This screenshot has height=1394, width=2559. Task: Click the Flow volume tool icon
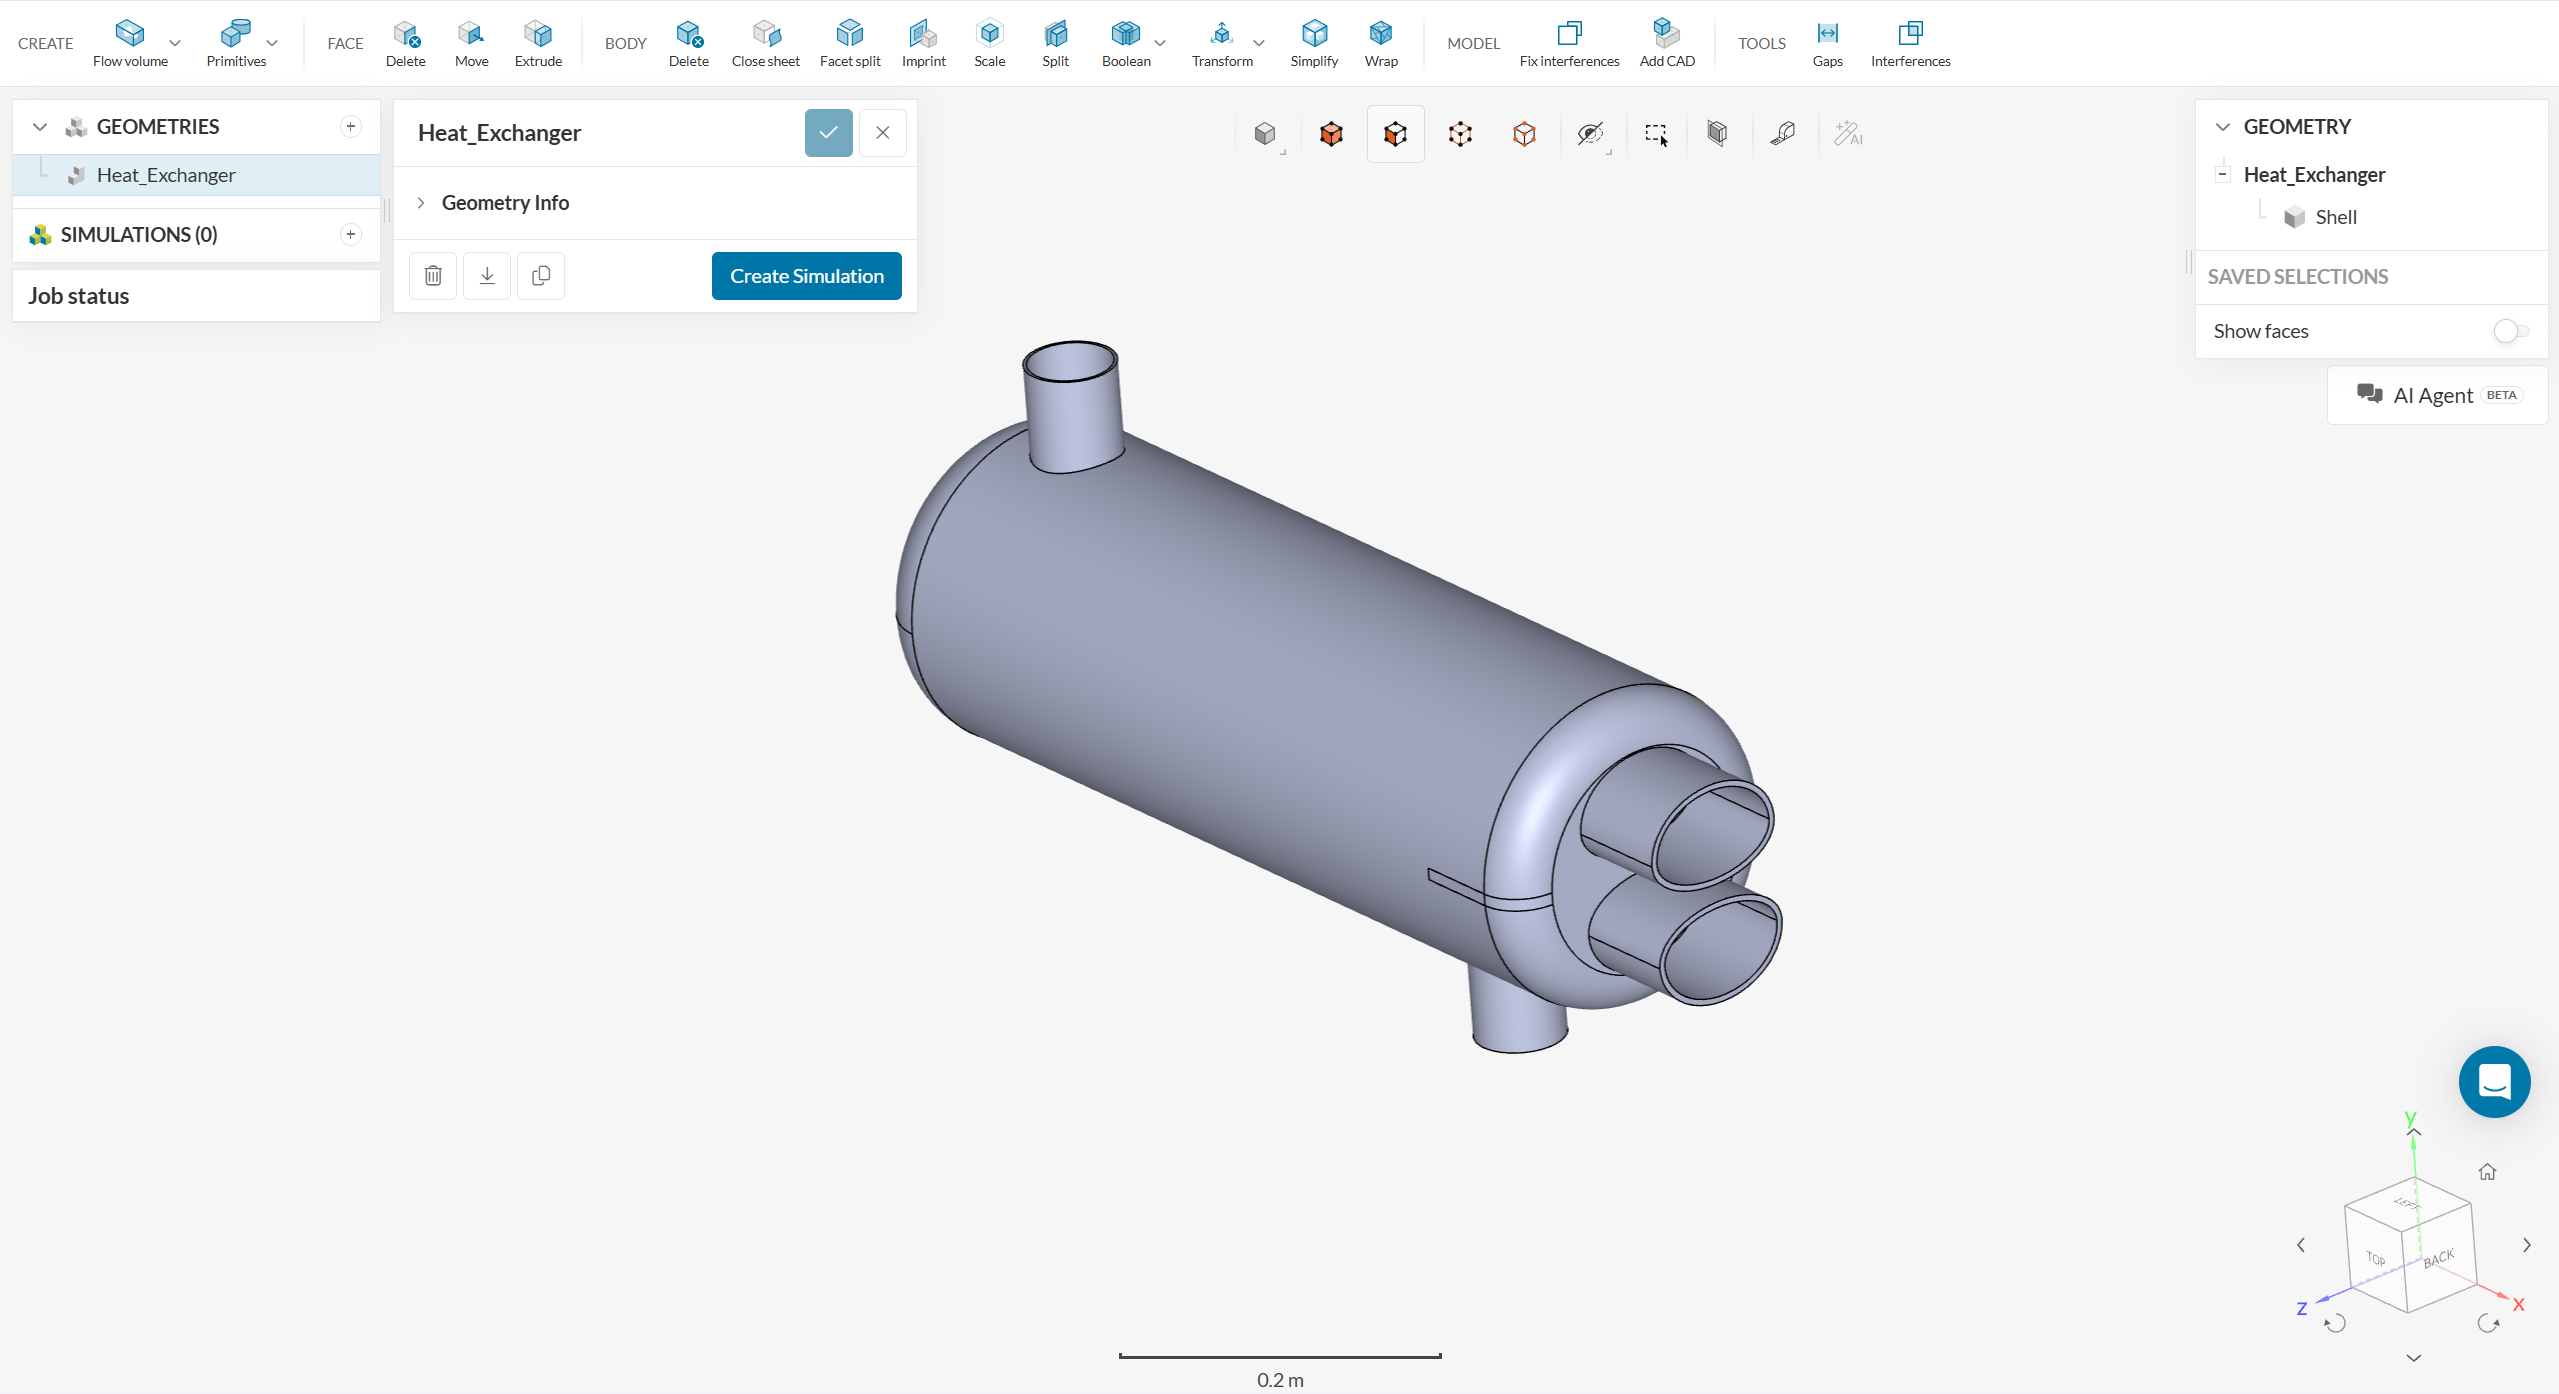pyautogui.click(x=130, y=34)
